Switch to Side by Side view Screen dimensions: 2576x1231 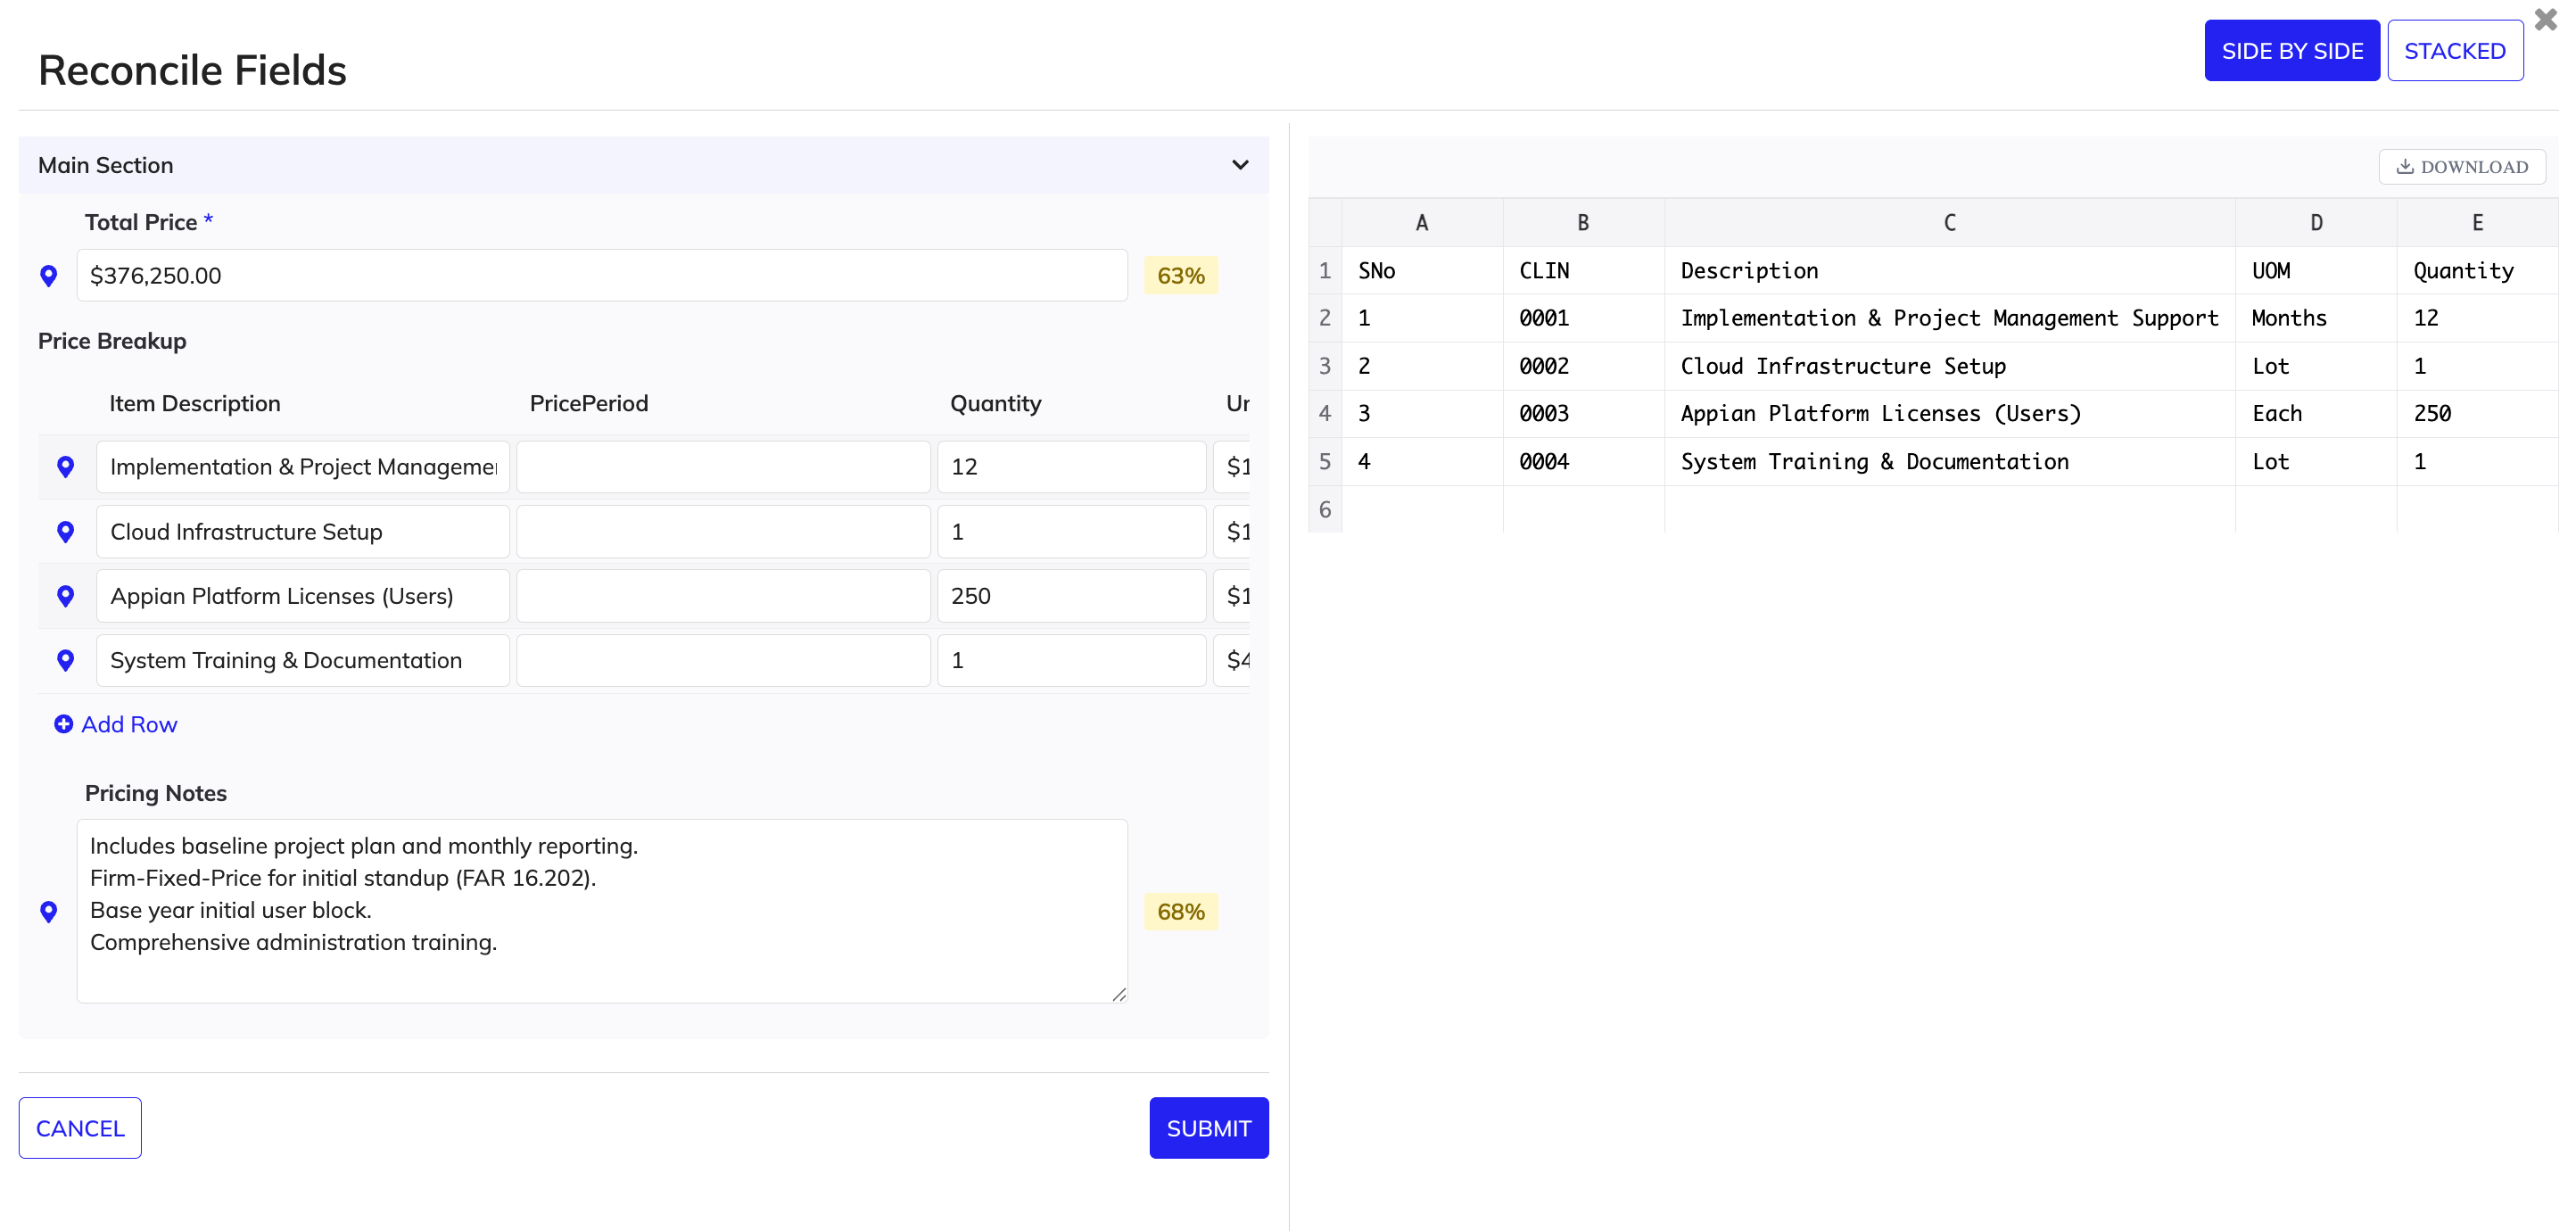click(x=2292, y=51)
